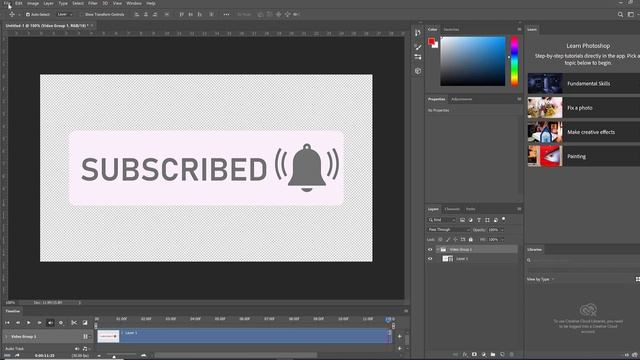Screen dimensions: 640x360
Task: Open the Brush Settings panel icon
Action: click(418, 47)
